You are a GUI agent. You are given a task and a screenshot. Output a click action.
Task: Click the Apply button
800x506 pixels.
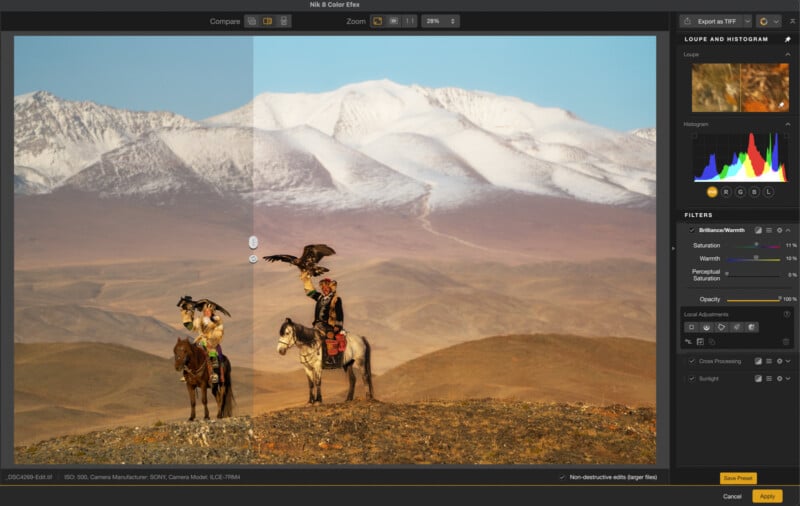[767, 496]
